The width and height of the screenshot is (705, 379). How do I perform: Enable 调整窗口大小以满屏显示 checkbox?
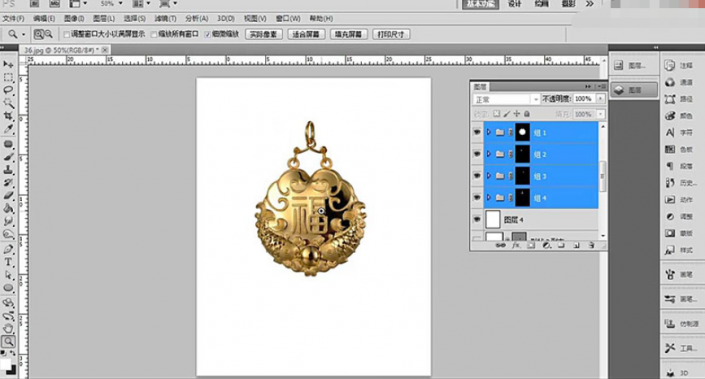tap(67, 35)
